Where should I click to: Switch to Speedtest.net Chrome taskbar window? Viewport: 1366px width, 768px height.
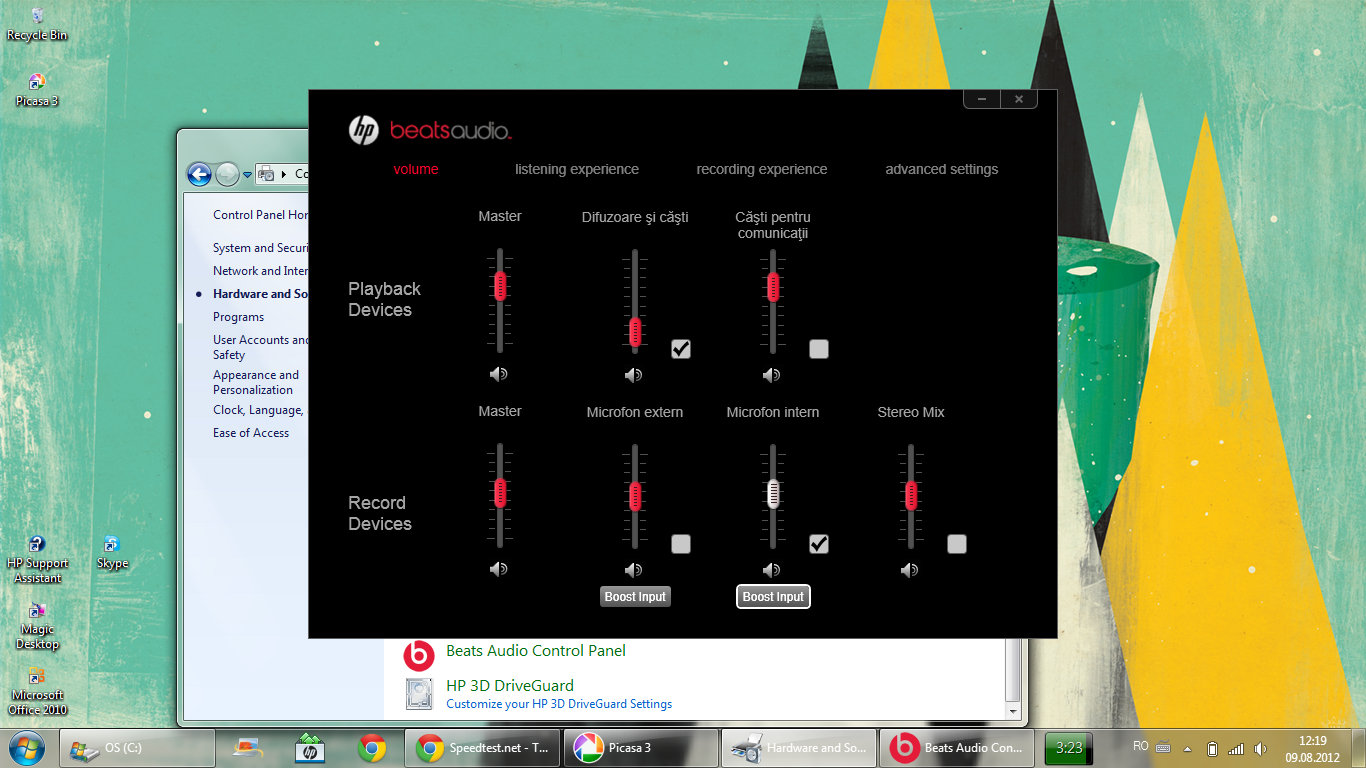(483, 747)
